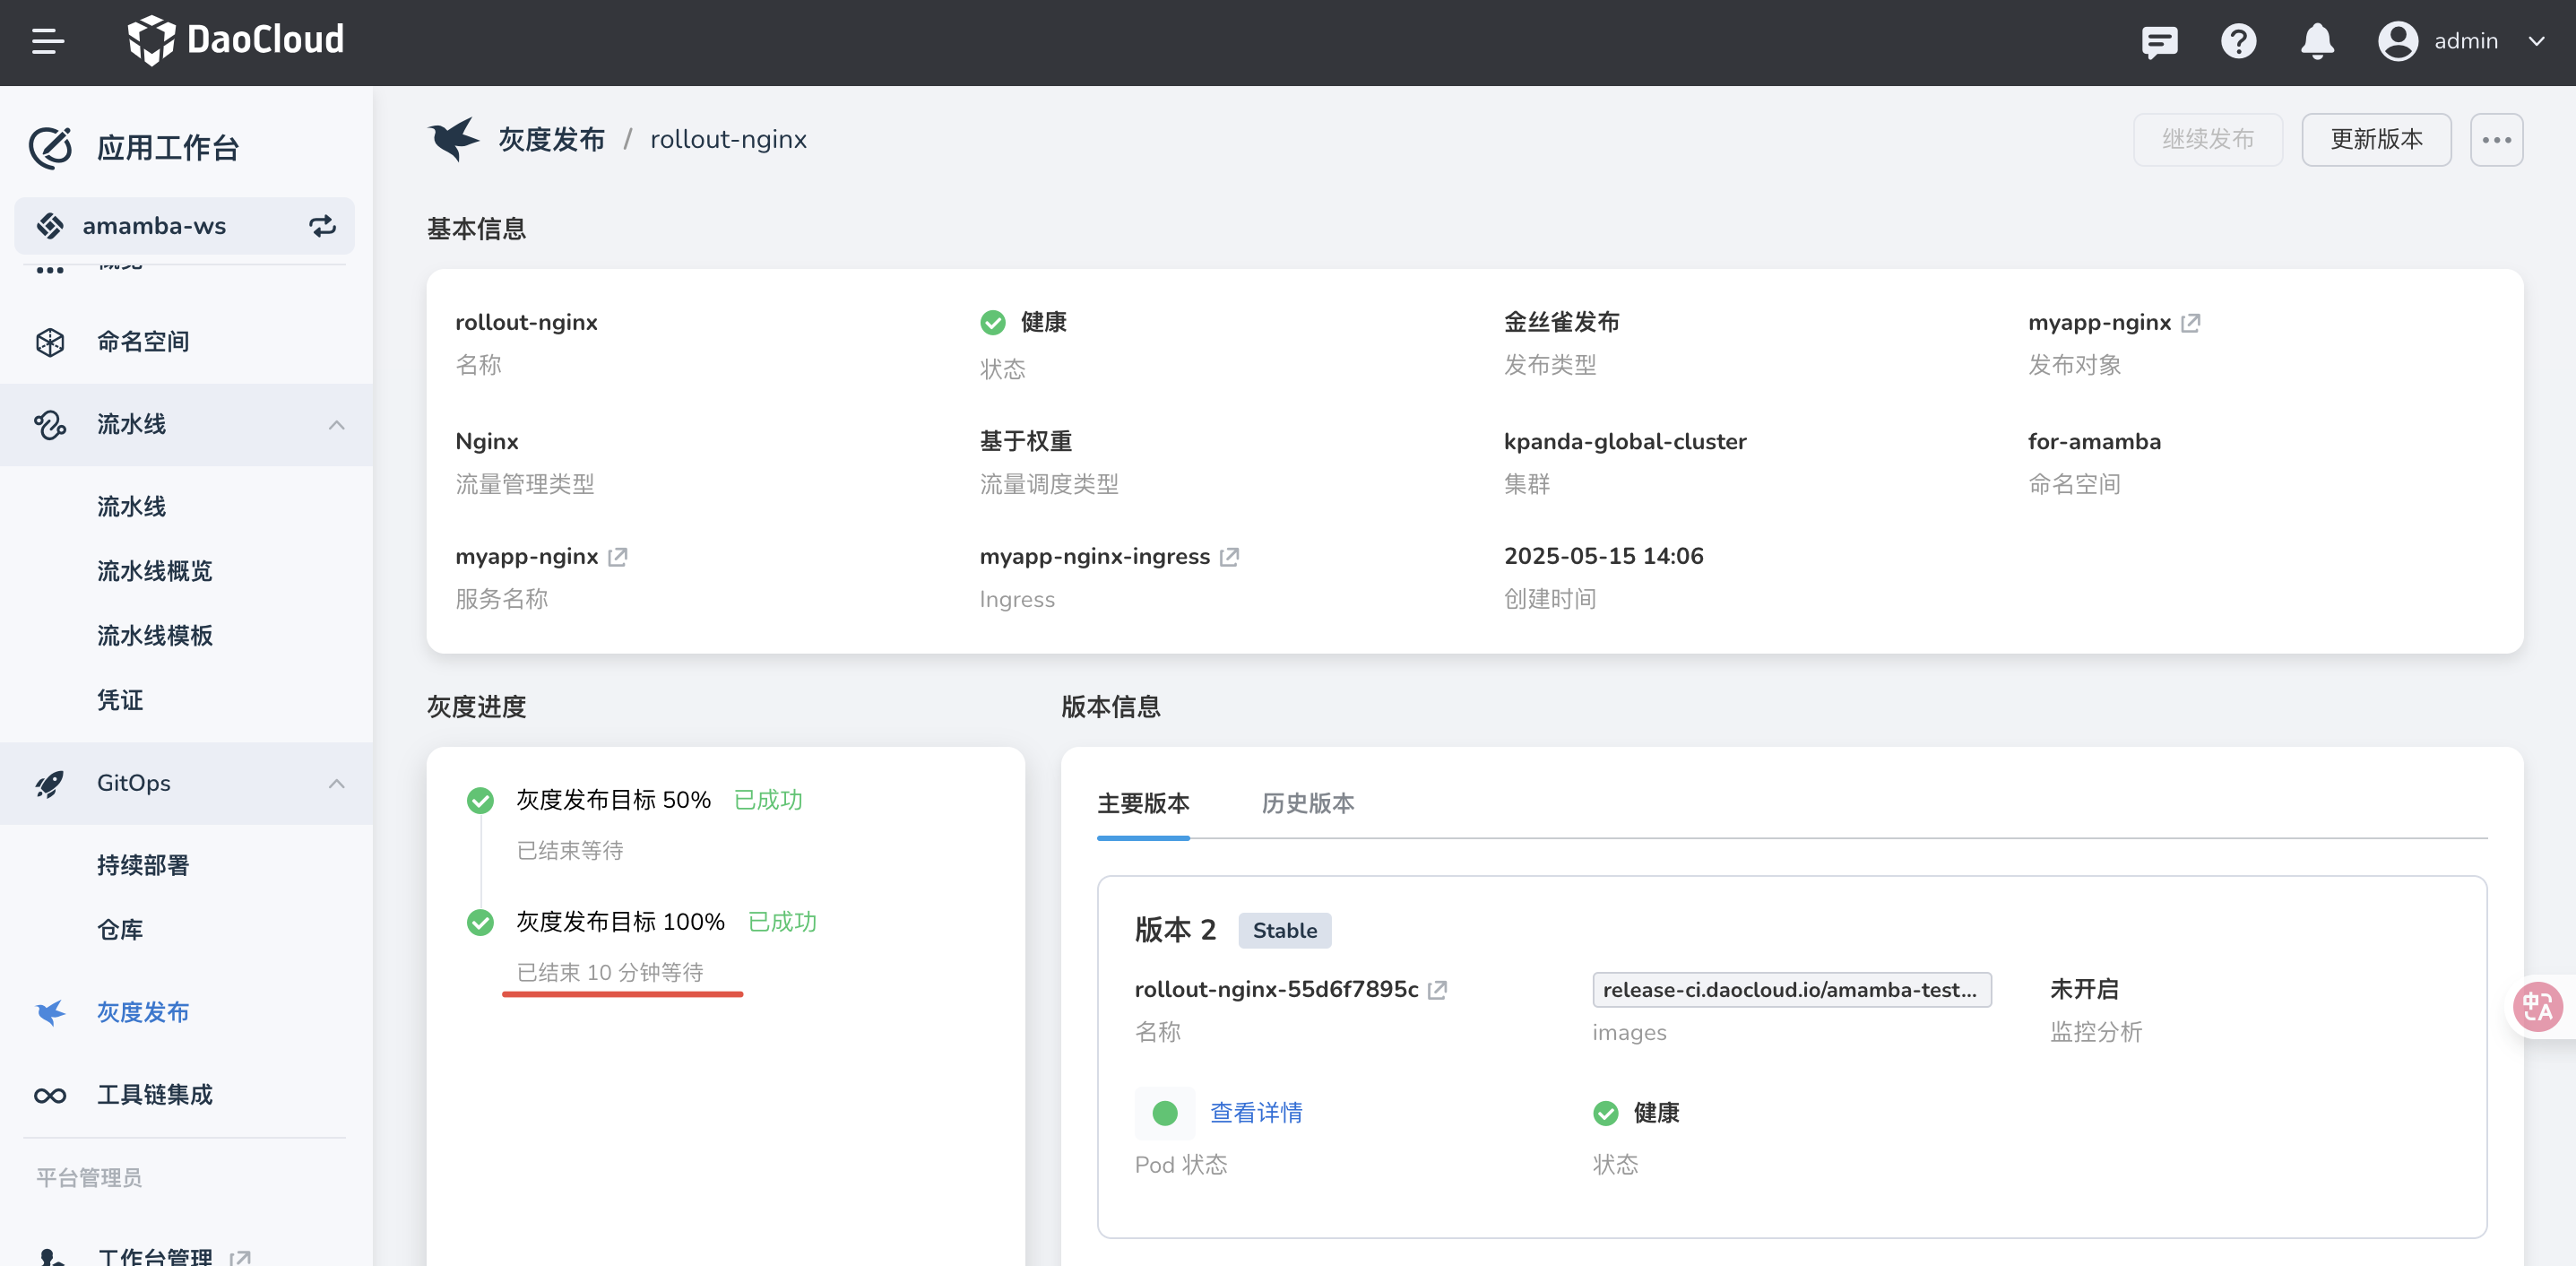Toggle the hamburger sidebar menu icon
This screenshot has width=2576, height=1266.
tap(47, 41)
